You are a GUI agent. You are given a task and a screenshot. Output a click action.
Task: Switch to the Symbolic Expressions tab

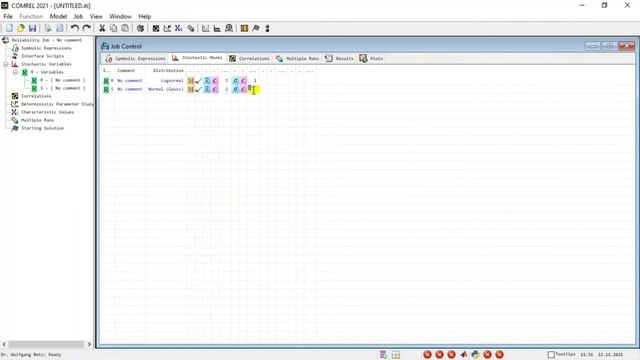click(x=135, y=58)
